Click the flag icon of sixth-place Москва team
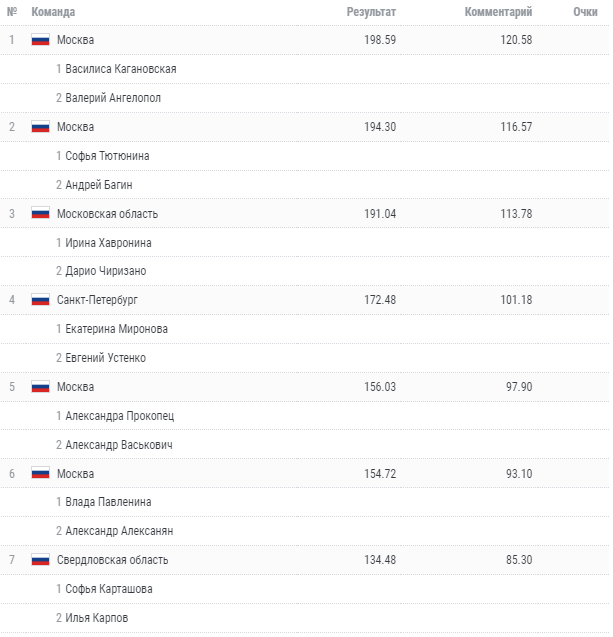The height and width of the screenshot is (637, 613). 40,473
